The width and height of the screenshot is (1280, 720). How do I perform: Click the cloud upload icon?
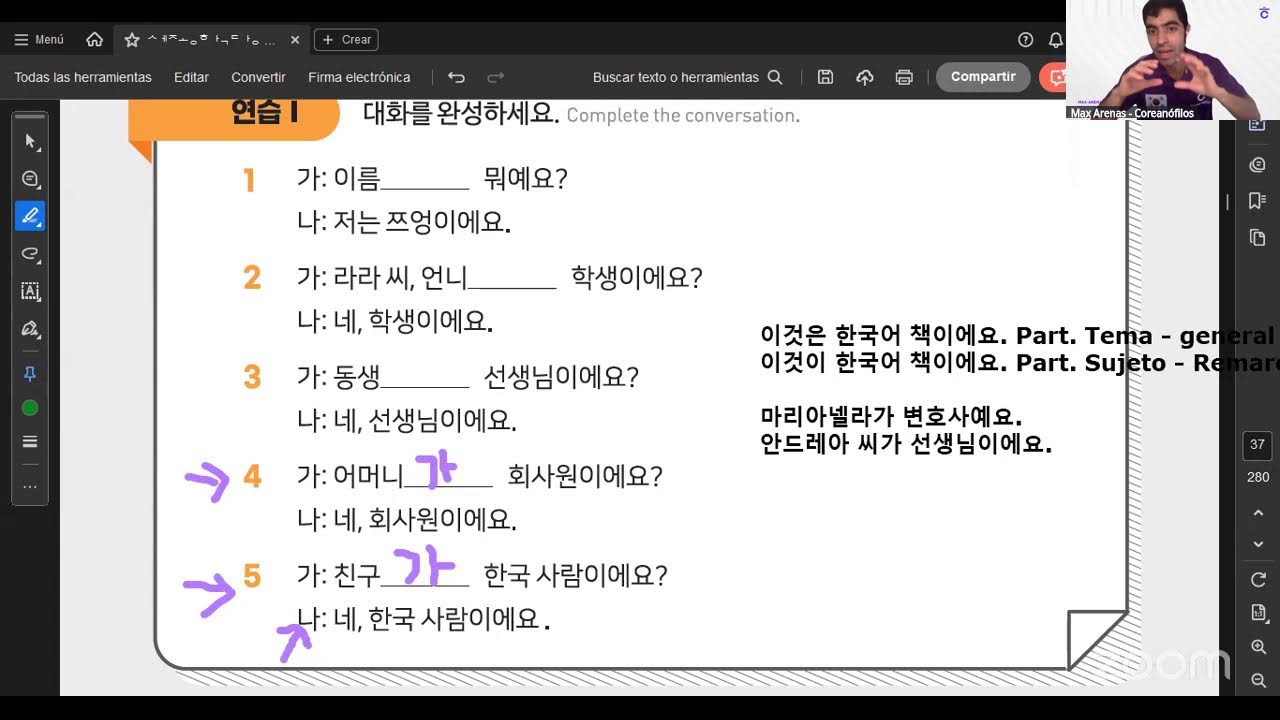click(865, 77)
